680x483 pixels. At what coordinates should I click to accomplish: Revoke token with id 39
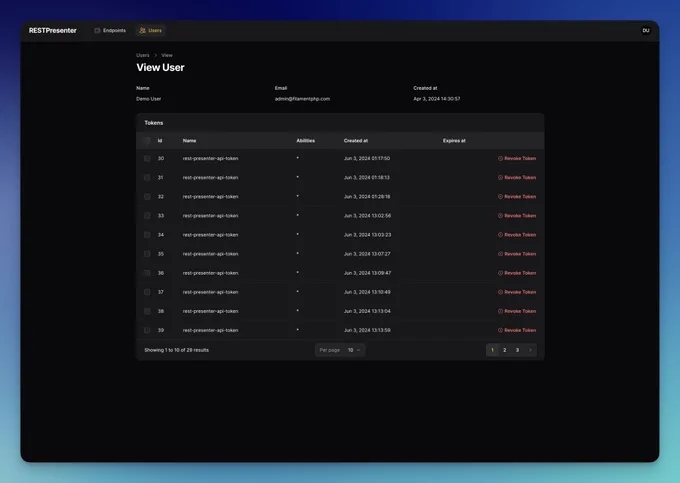[517, 330]
